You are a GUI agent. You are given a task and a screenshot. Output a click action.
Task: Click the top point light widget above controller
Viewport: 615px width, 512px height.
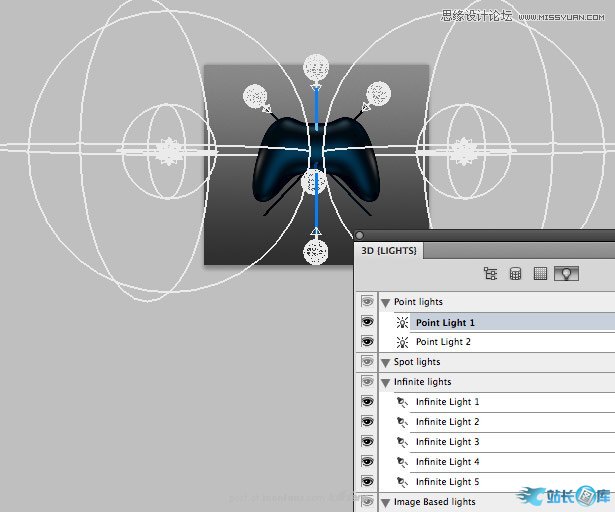[x=316, y=67]
